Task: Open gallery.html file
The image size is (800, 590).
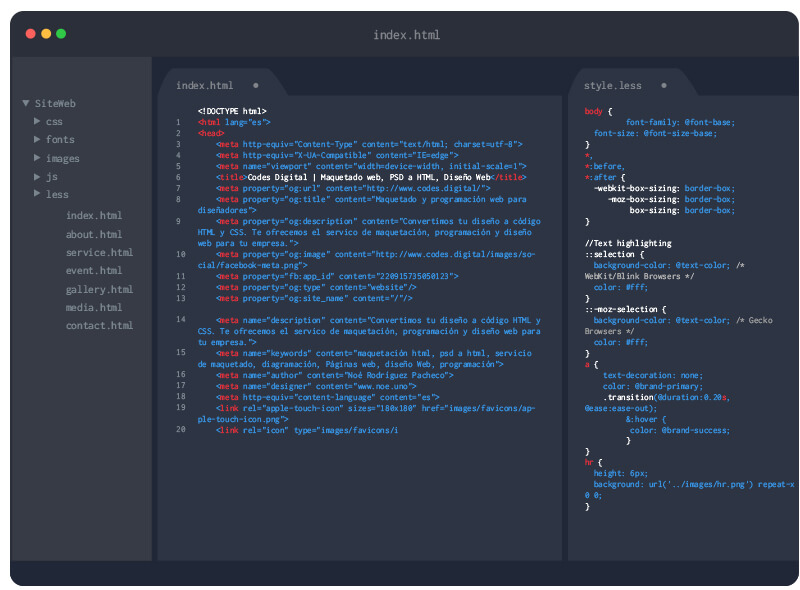Action: [x=99, y=289]
